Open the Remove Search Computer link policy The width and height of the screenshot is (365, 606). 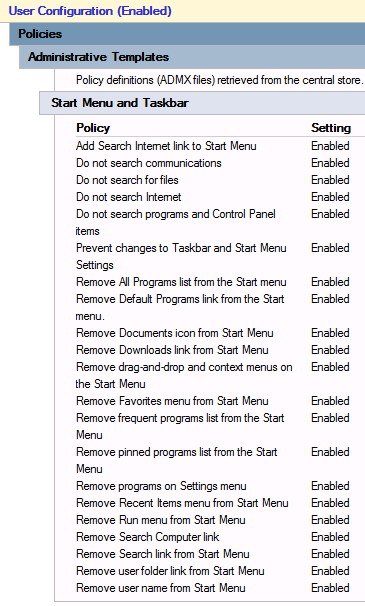[x=148, y=537]
